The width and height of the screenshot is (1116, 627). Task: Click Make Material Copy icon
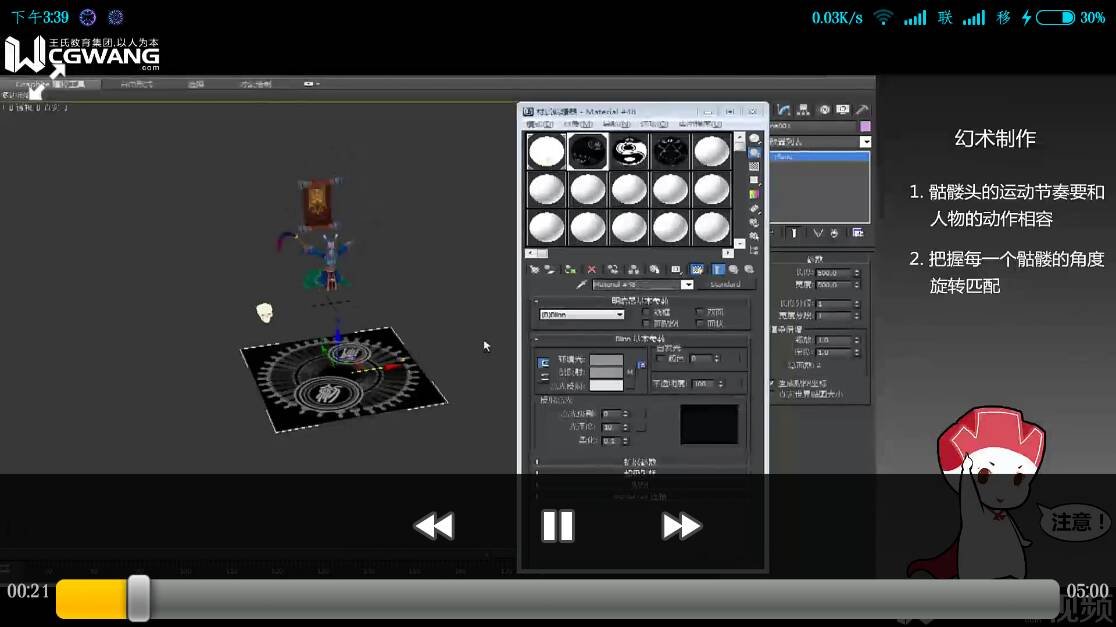coord(613,270)
